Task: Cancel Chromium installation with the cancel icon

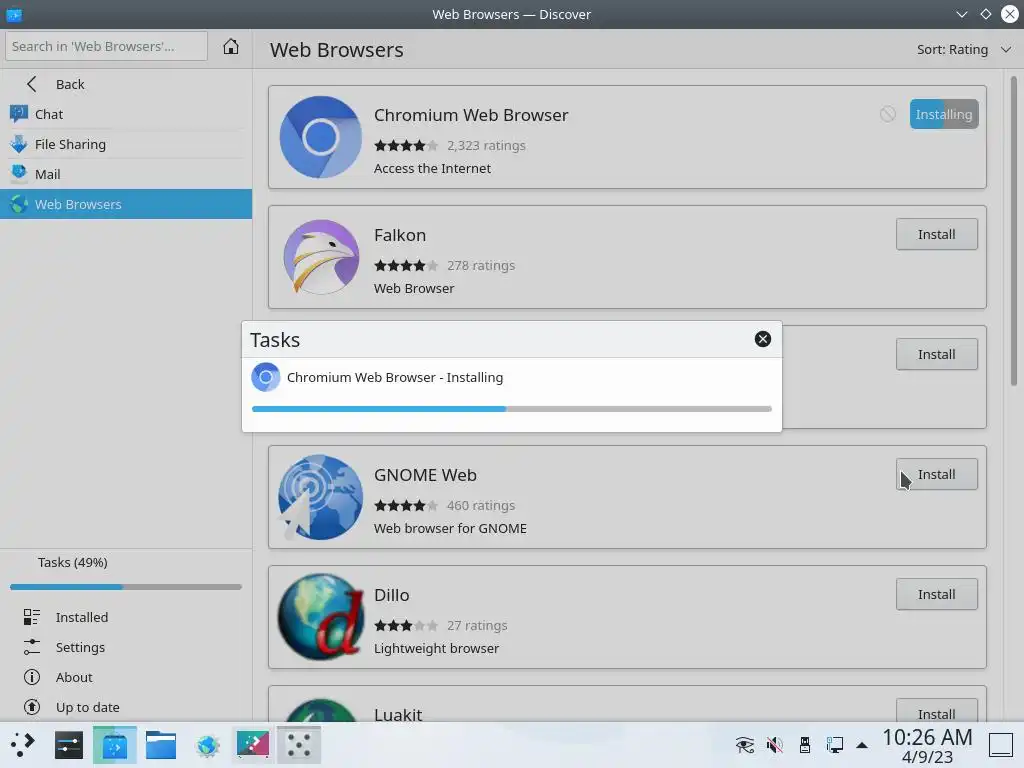Action: [x=888, y=114]
